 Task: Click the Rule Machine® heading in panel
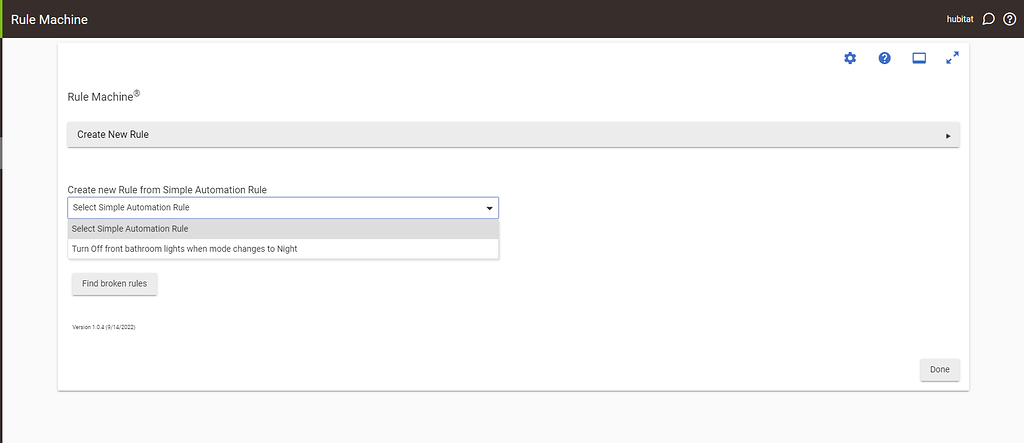pyautogui.click(x=104, y=96)
